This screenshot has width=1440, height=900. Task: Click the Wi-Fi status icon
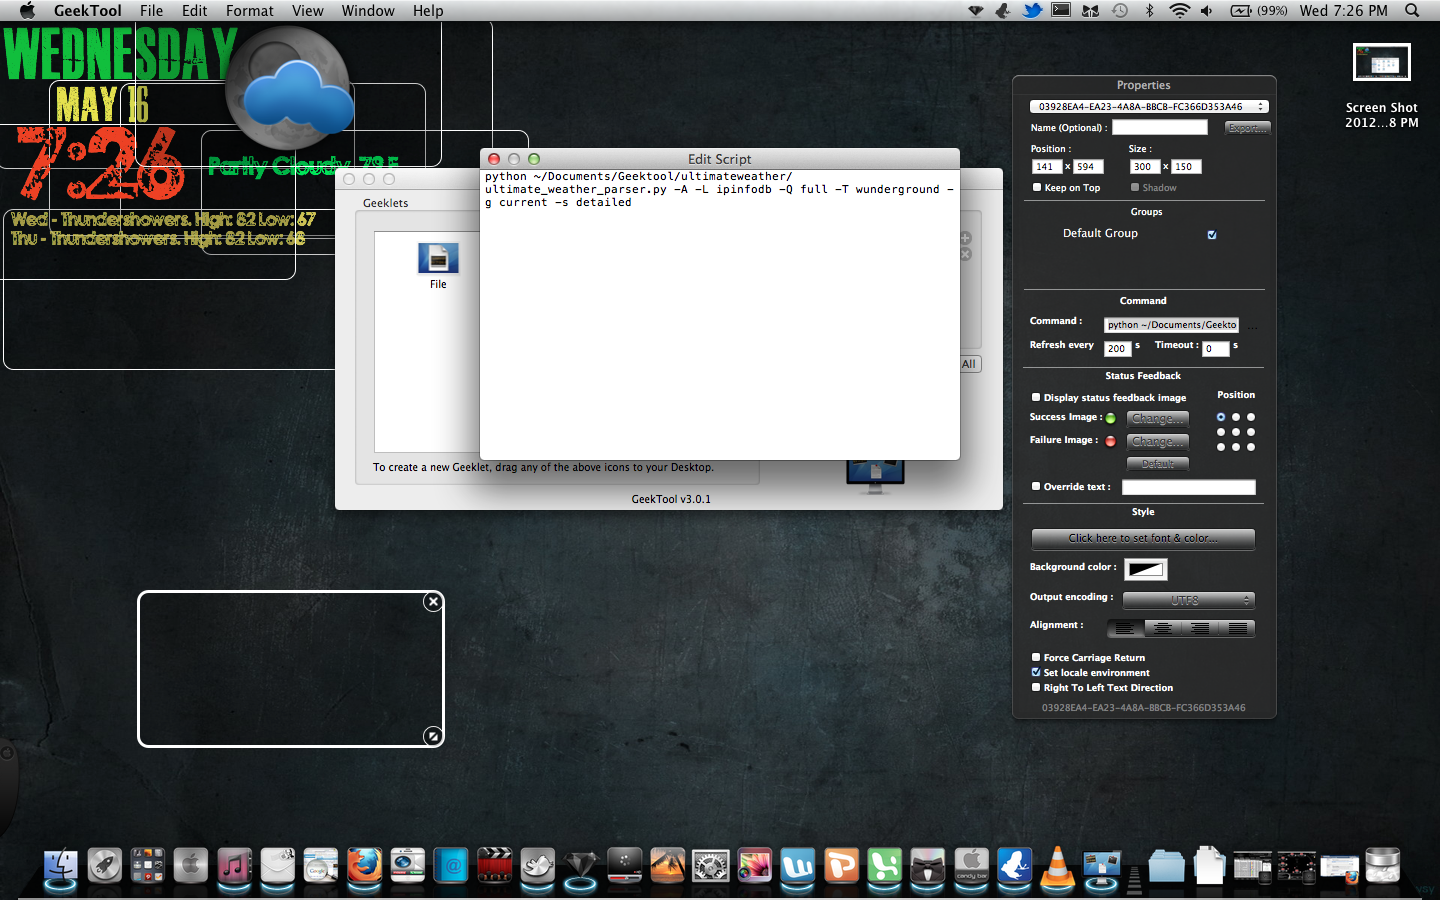coord(1179,11)
